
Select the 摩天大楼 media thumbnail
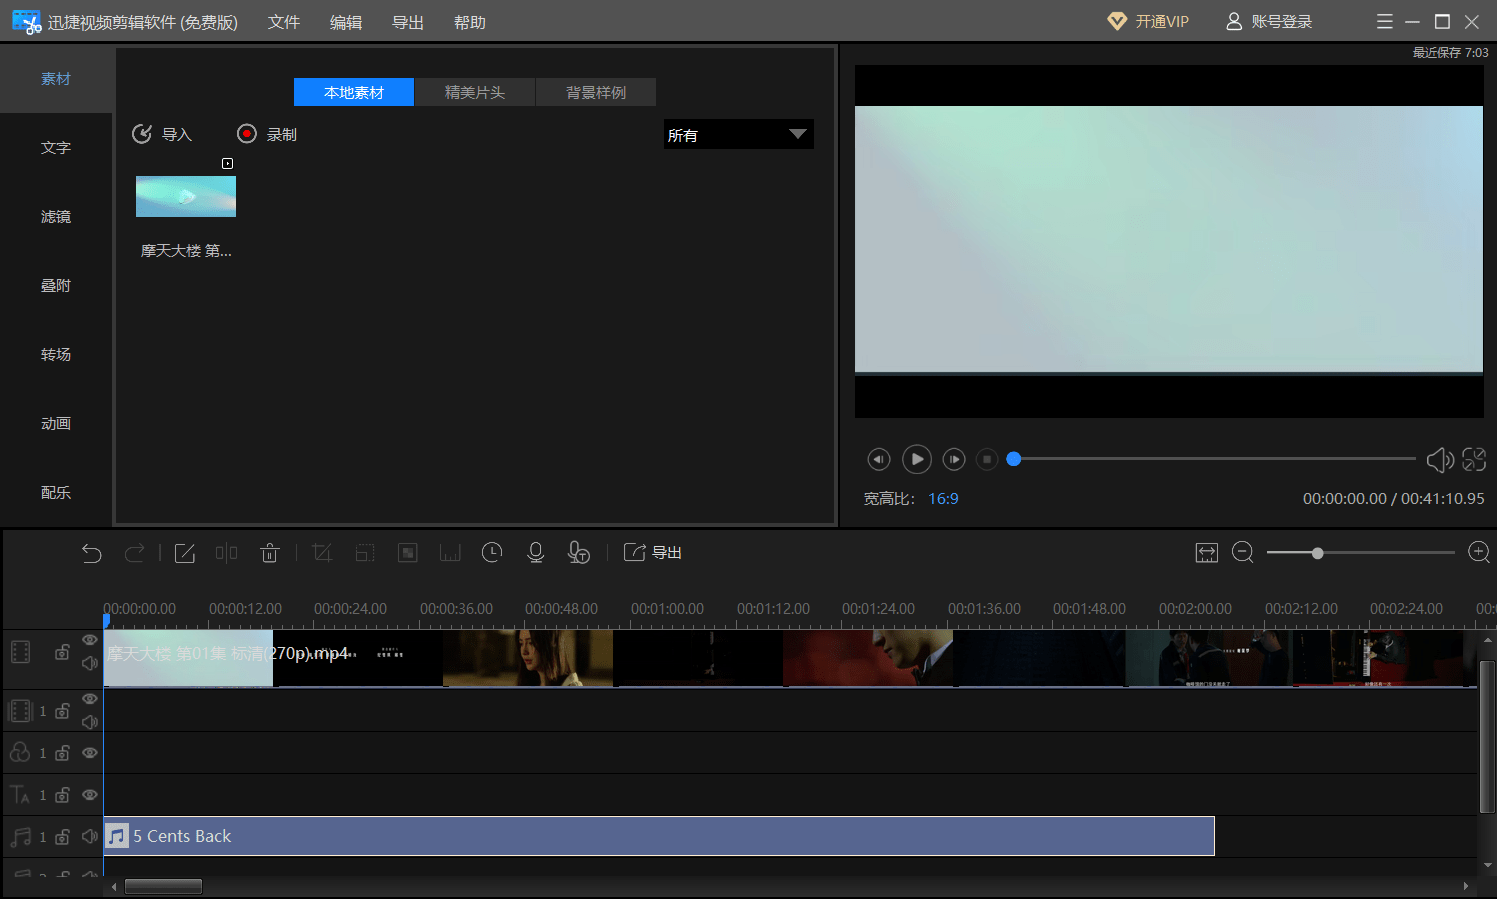point(186,197)
